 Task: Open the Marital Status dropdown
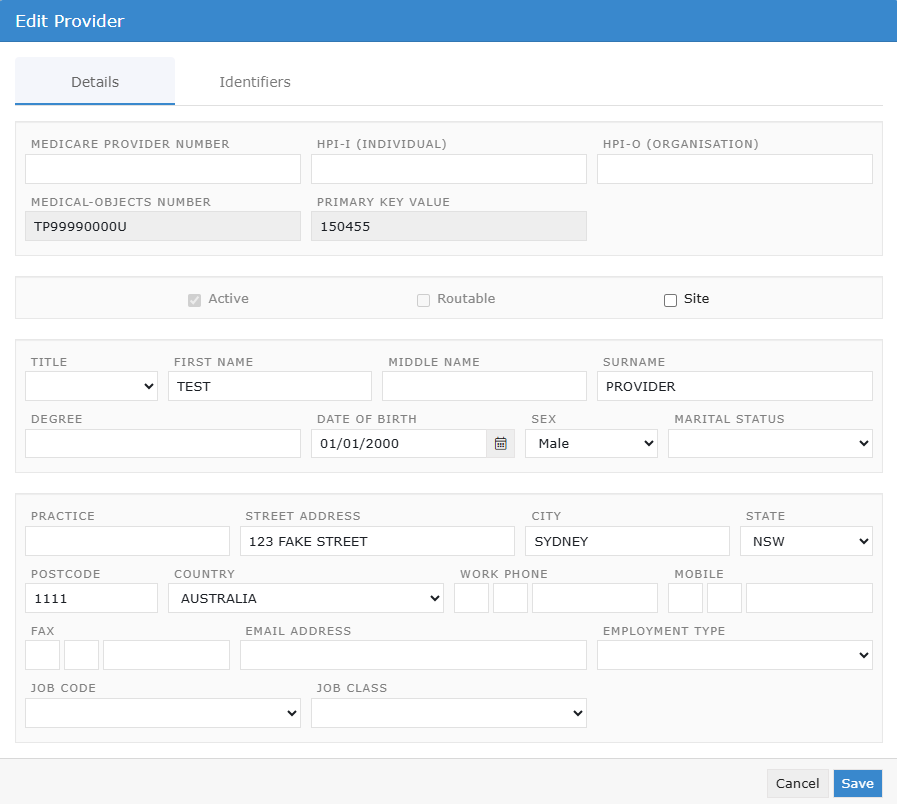pyautogui.click(x=770, y=443)
